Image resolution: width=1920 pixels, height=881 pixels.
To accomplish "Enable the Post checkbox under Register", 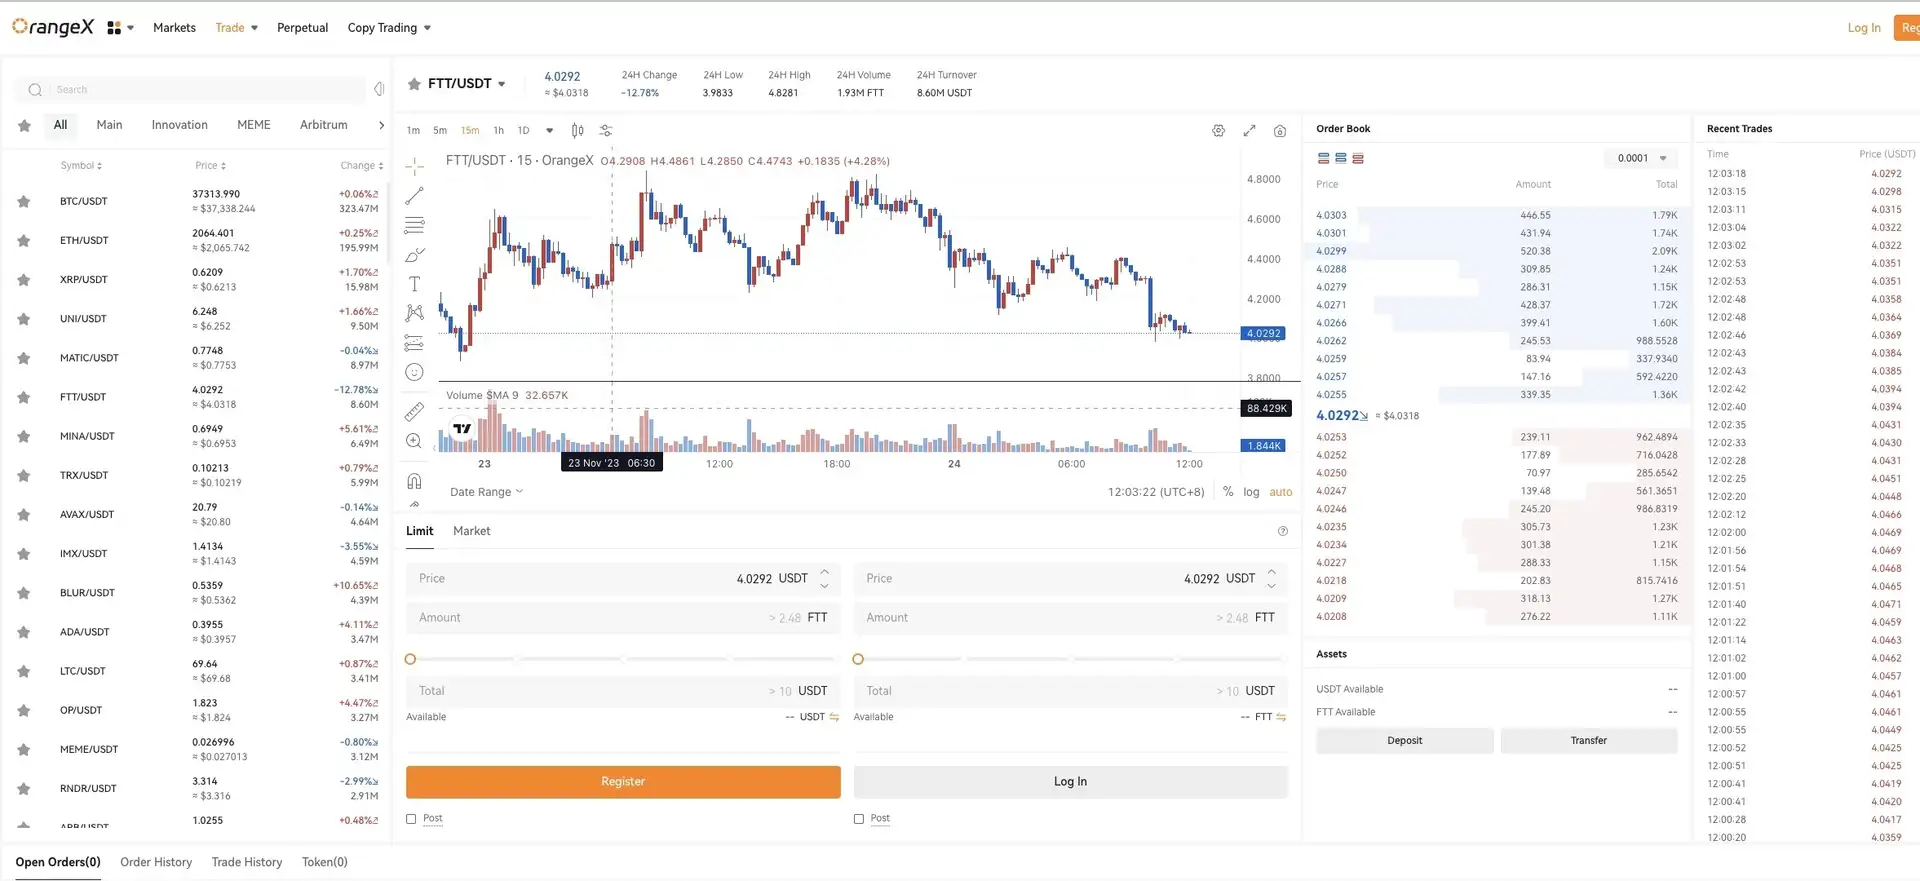I will tap(411, 819).
